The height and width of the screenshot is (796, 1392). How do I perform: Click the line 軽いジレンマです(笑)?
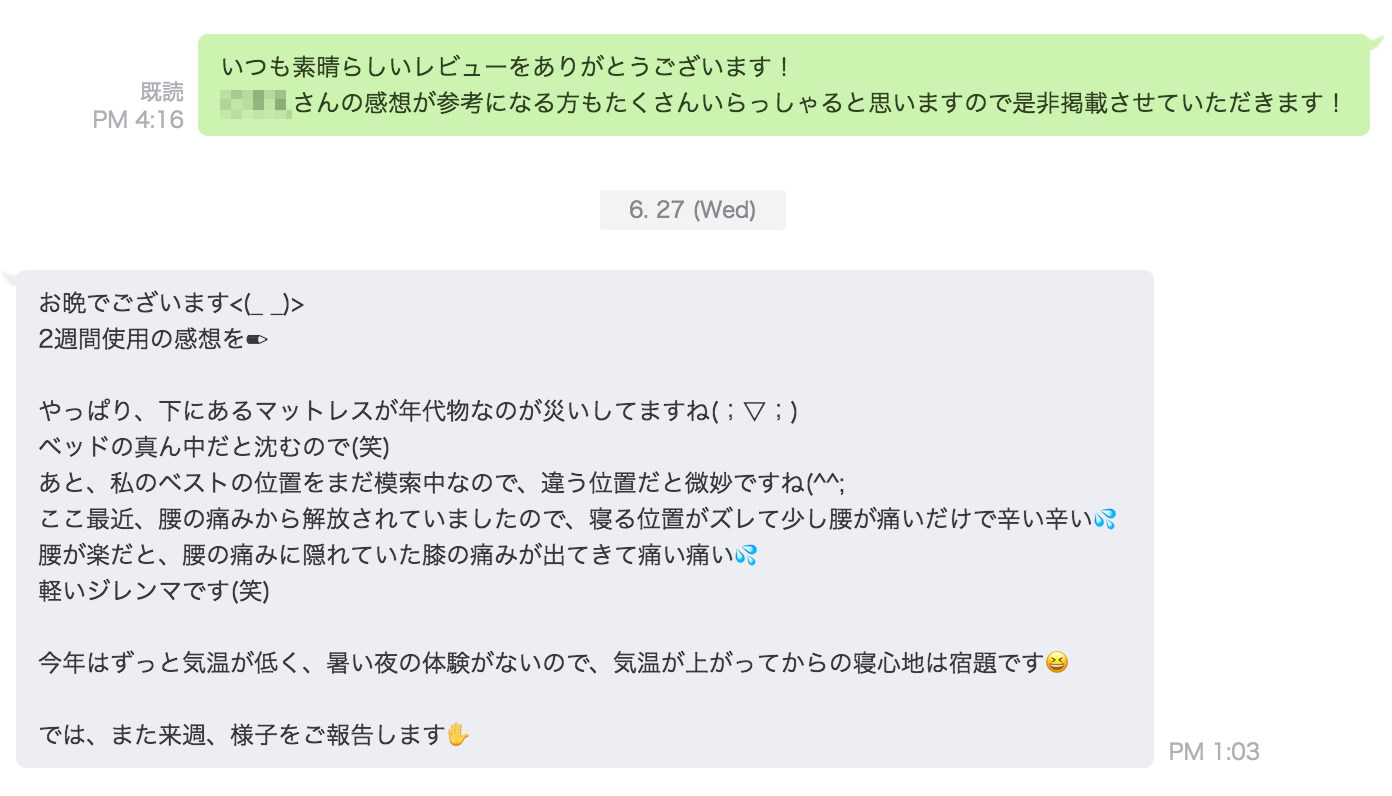pyautogui.click(x=154, y=591)
